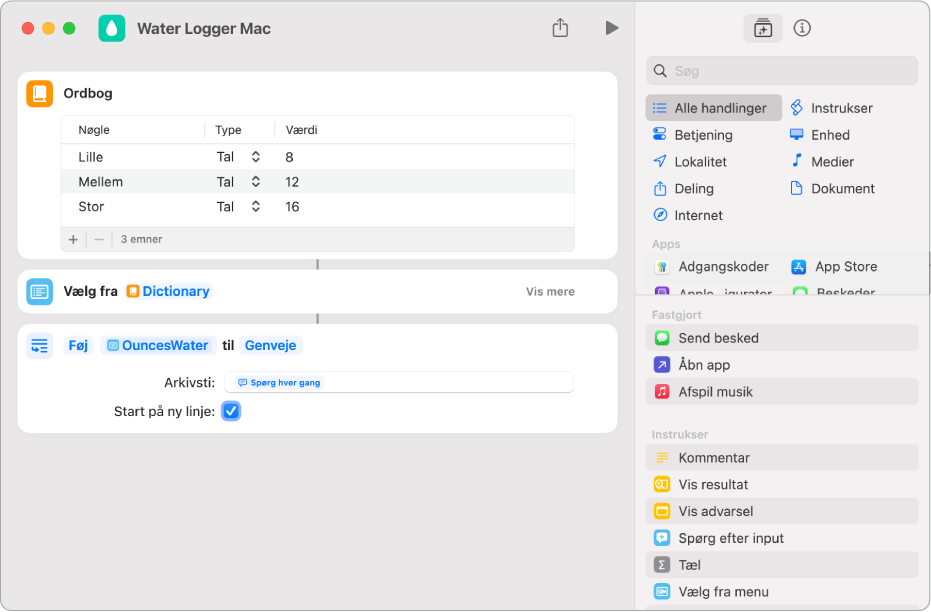Show shortcut details info icon
This screenshot has height=612, width=931.
tap(802, 28)
